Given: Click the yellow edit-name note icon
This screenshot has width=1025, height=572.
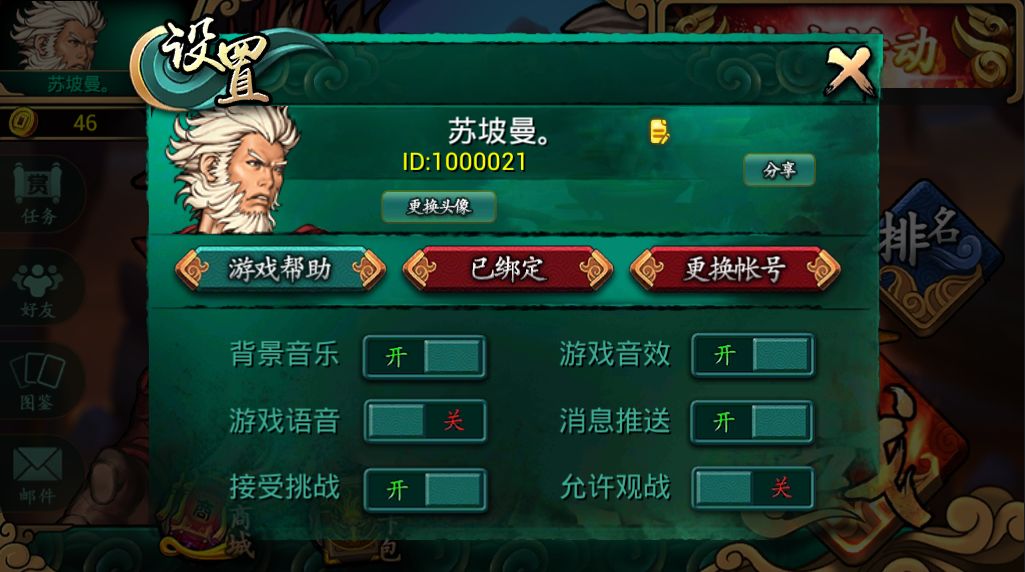Looking at the screenshot, I should point(659,131).
